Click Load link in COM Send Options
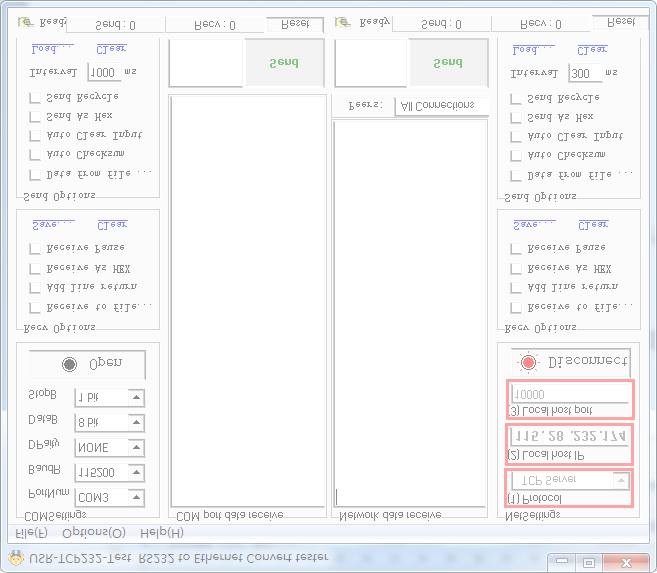Image resolution: width=657 pixels, height=573 pixels. click(x=52, y=49)
